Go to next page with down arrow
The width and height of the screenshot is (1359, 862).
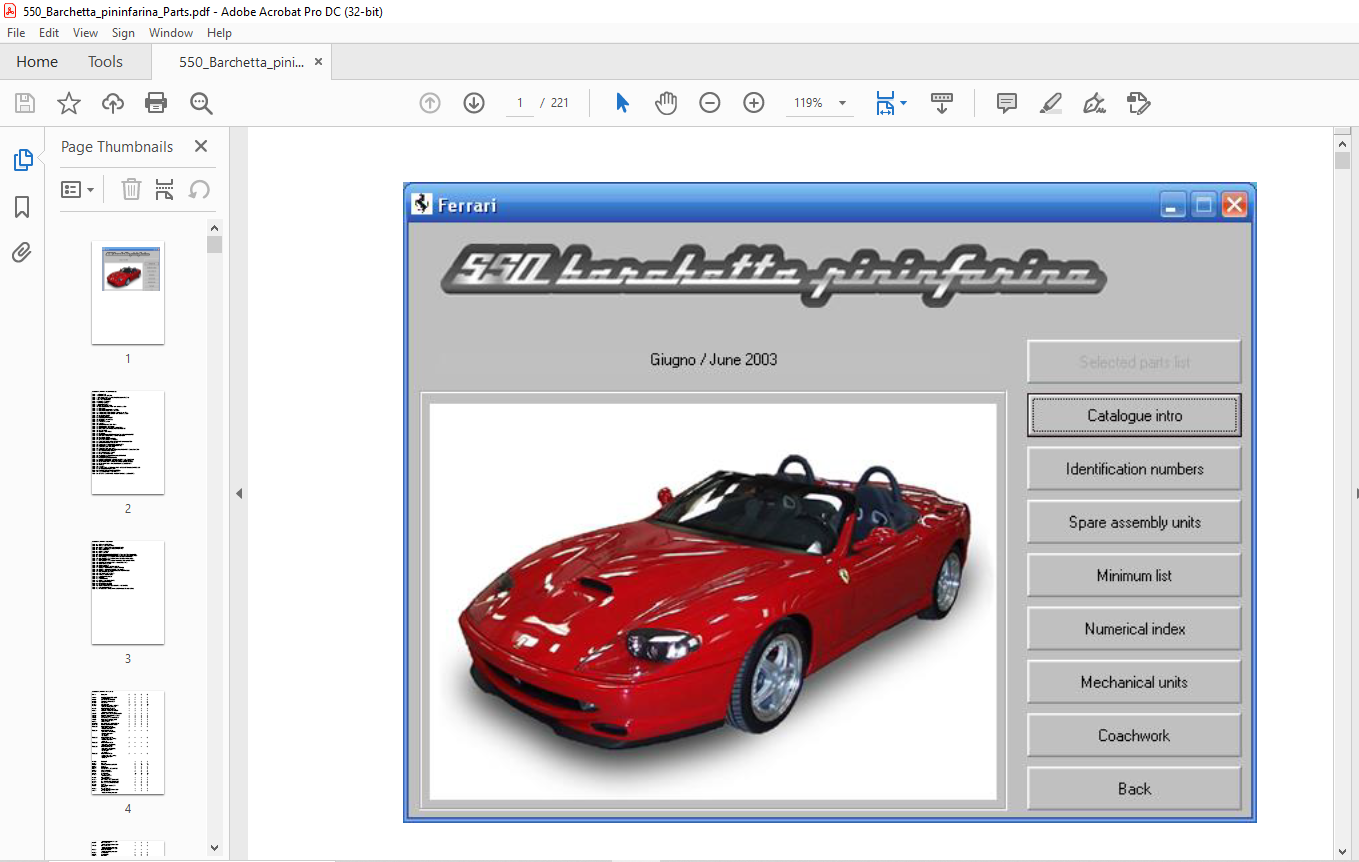pos(474,103)
